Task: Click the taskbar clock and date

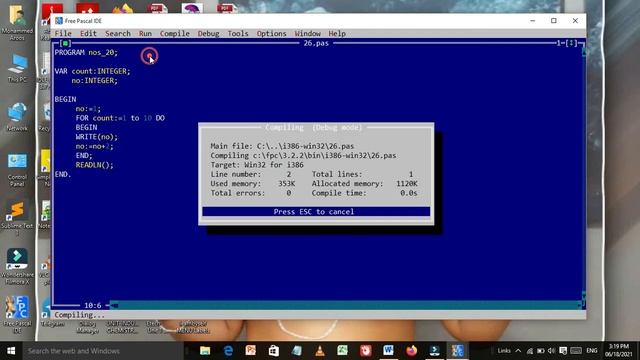Action: (x=619, y=351)
